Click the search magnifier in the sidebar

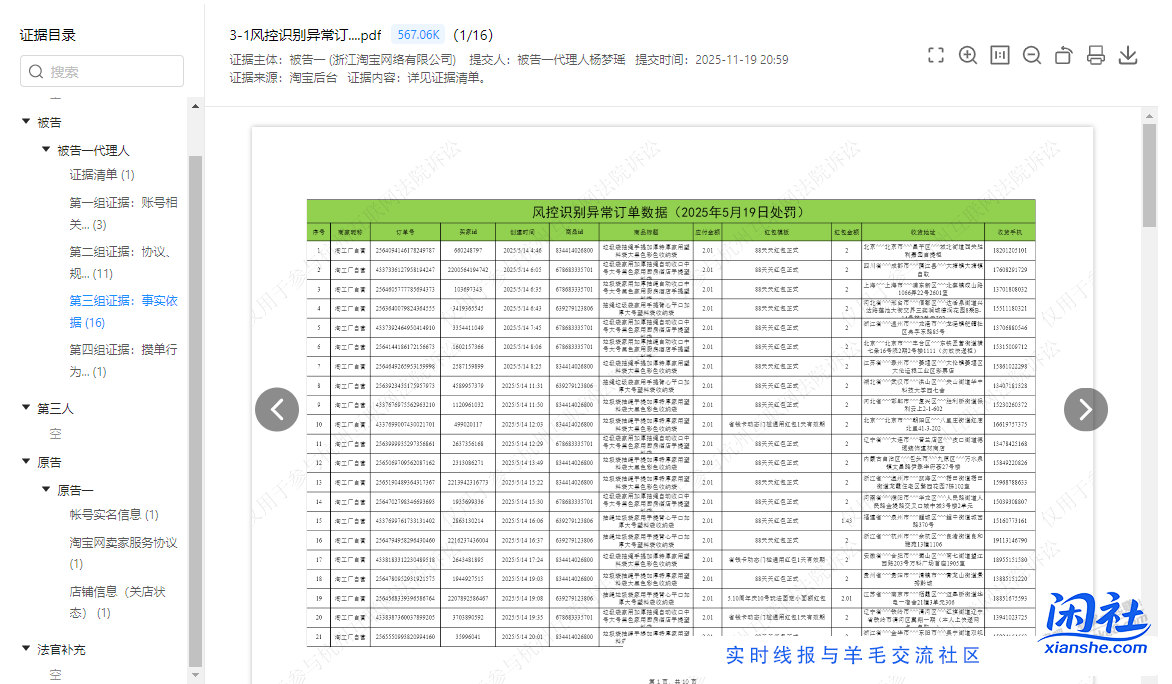(x=38, y=71)
